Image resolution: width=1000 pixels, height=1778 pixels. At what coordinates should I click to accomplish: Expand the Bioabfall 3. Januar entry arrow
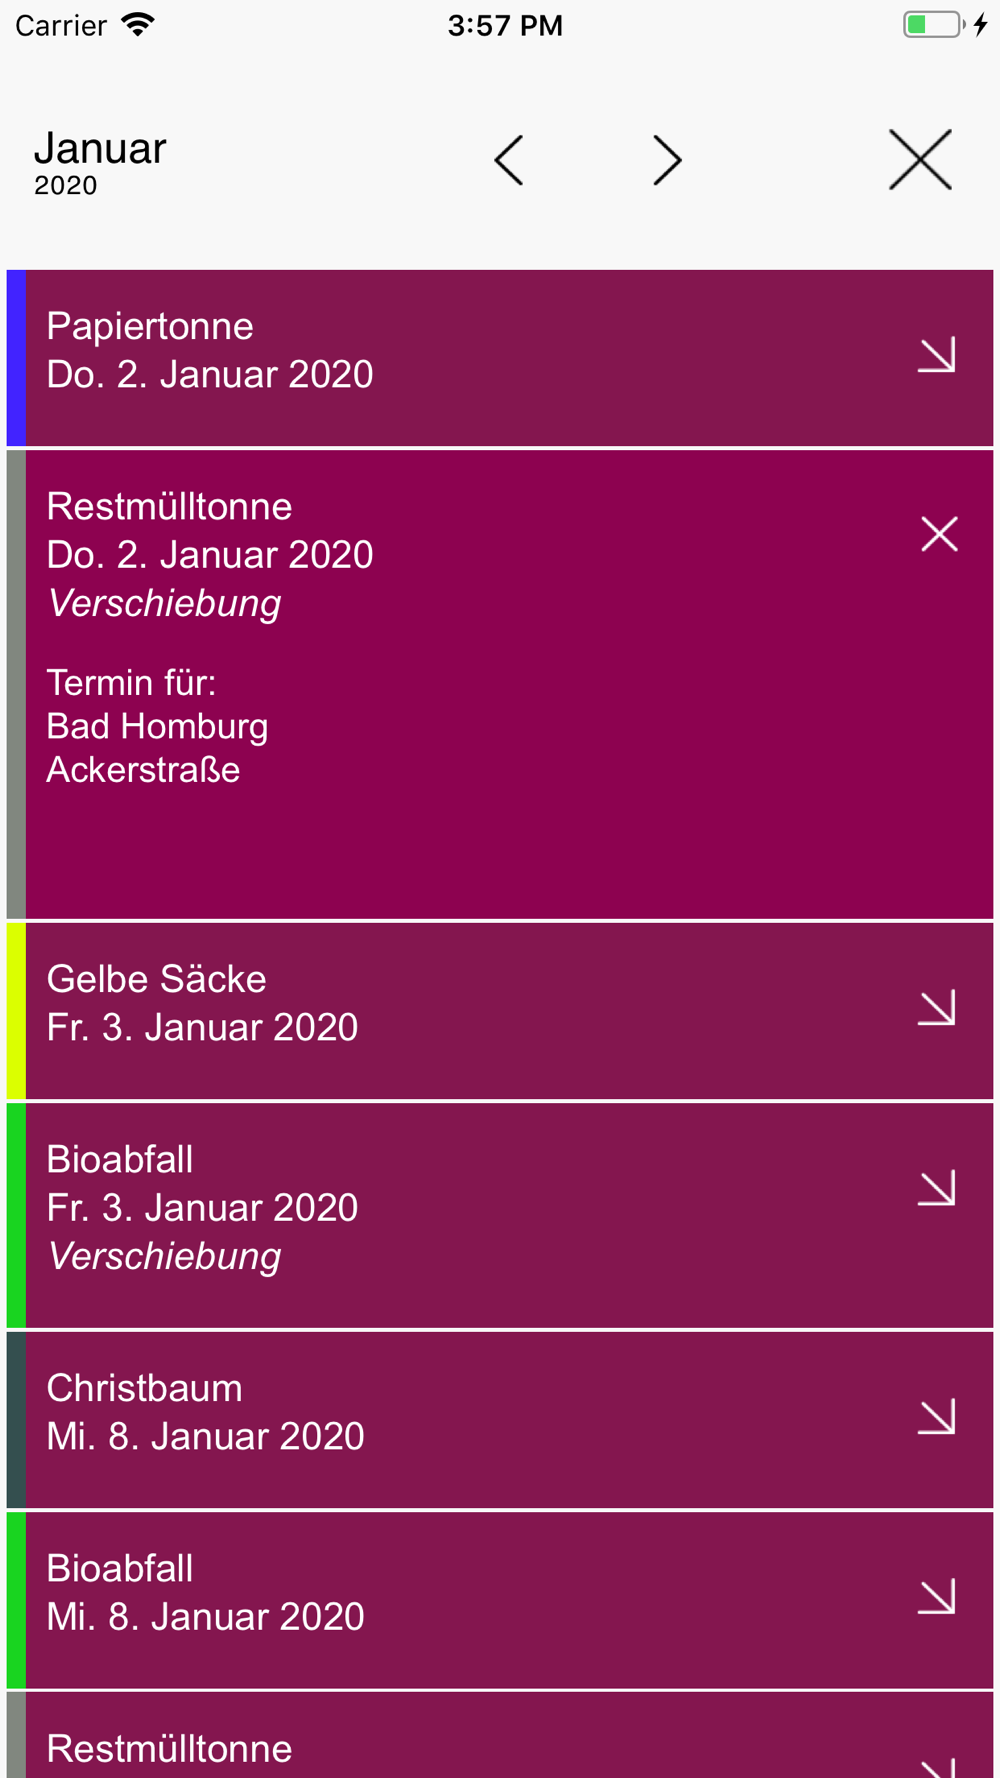tap(937, 1188)
